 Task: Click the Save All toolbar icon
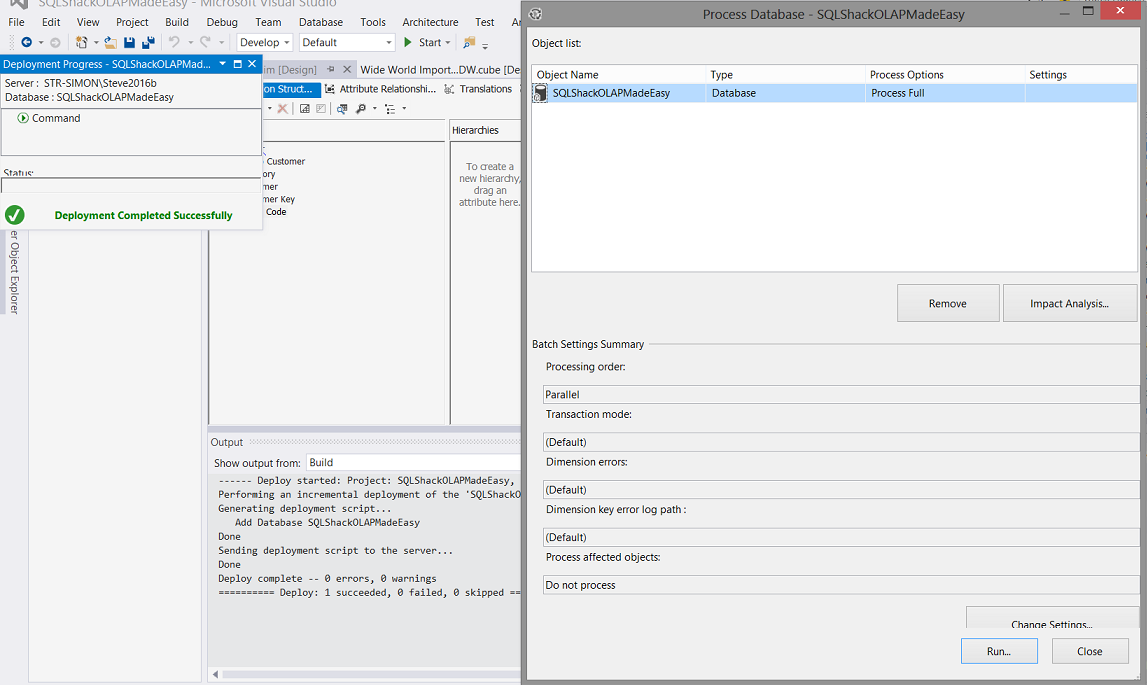[x=148, y=43]
